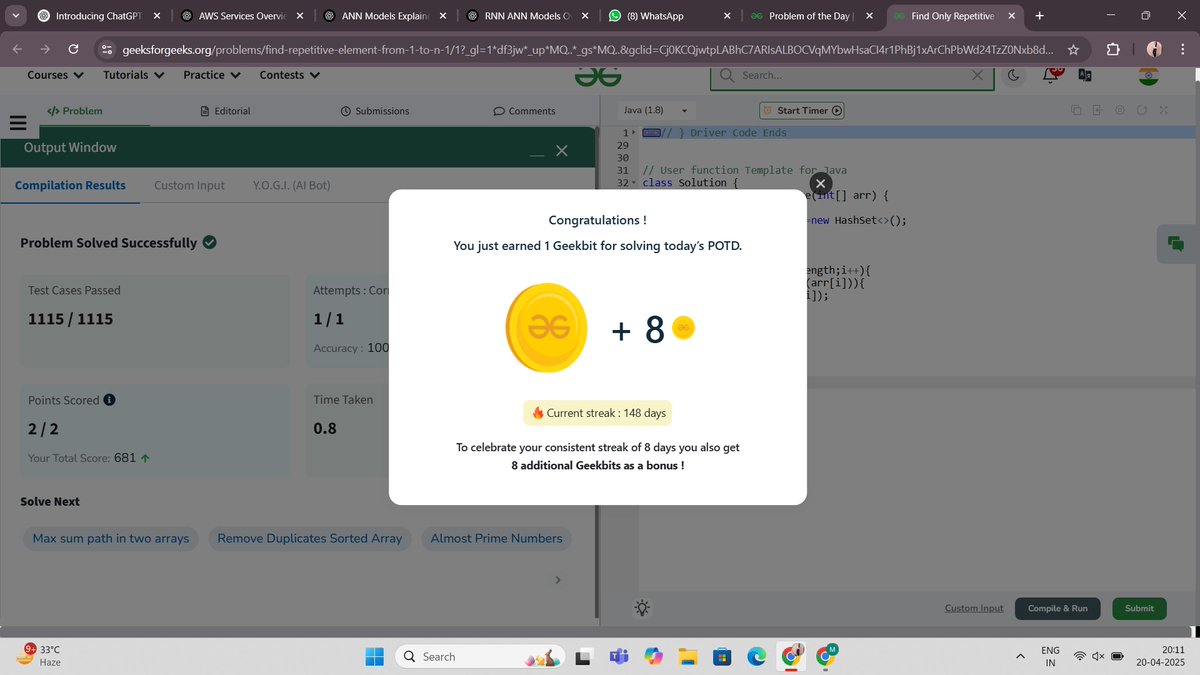Bookmark this page star icon

coord(1073,49)
